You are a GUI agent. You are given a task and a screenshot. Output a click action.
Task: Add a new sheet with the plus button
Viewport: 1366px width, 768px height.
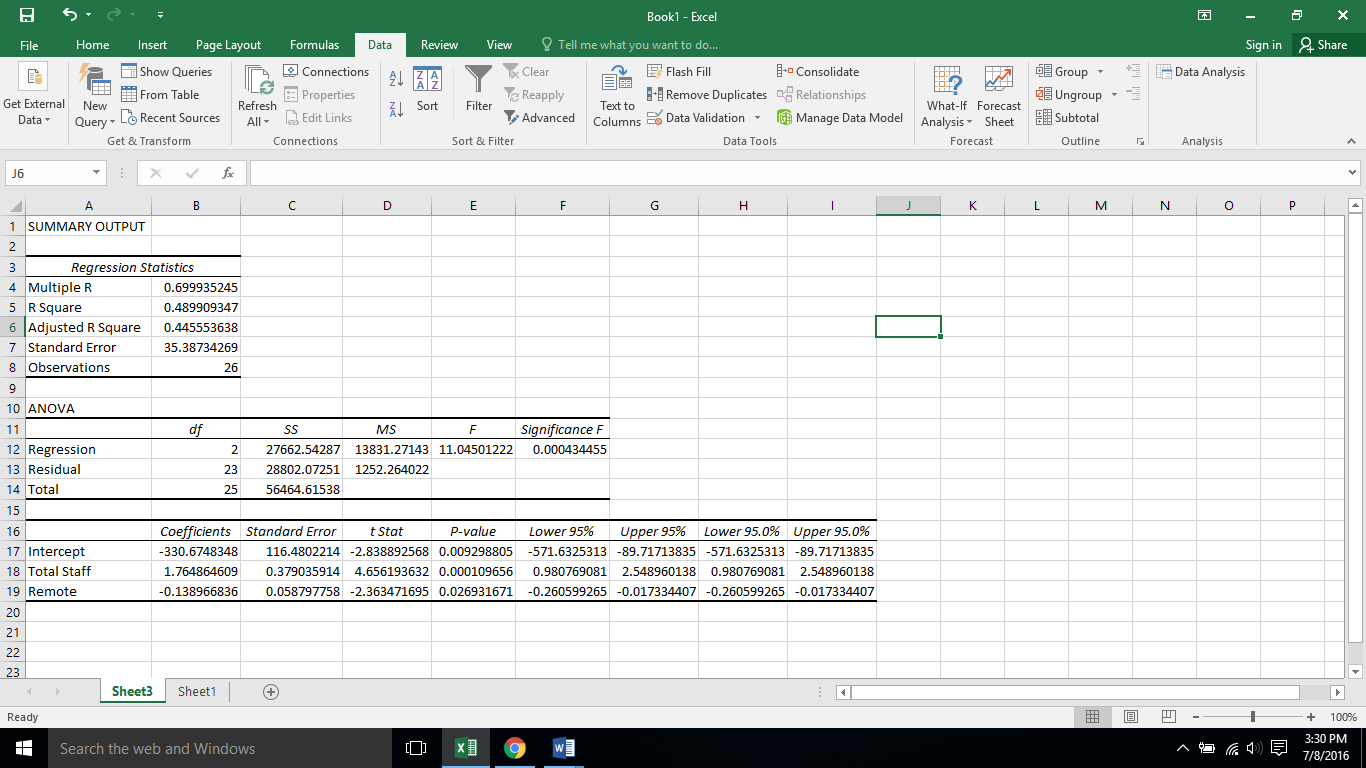click(270, 692)
